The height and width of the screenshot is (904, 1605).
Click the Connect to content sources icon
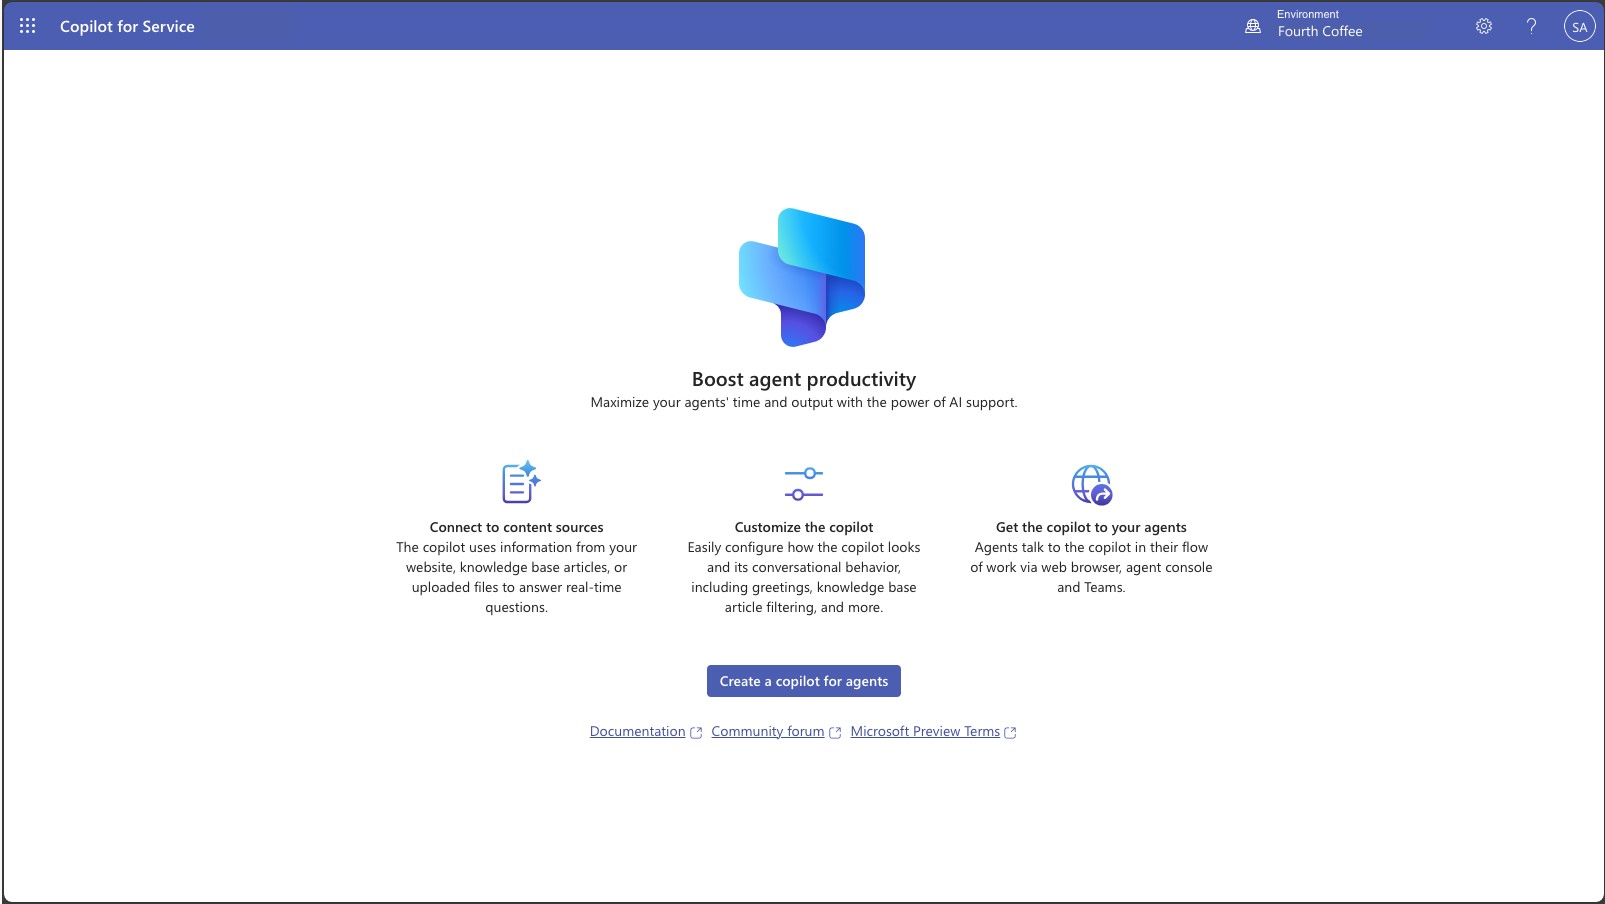point(521,482)
